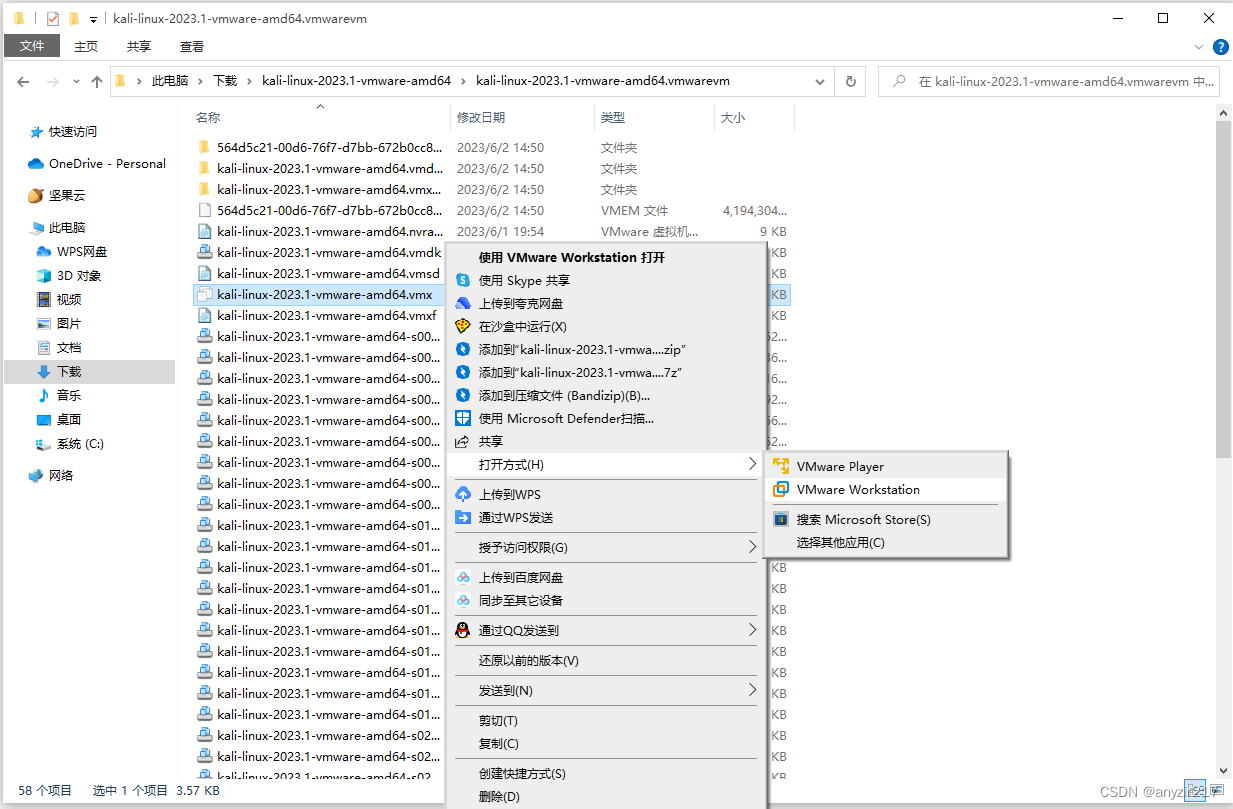Open the 文件 ribbon tab

(32, 46)
